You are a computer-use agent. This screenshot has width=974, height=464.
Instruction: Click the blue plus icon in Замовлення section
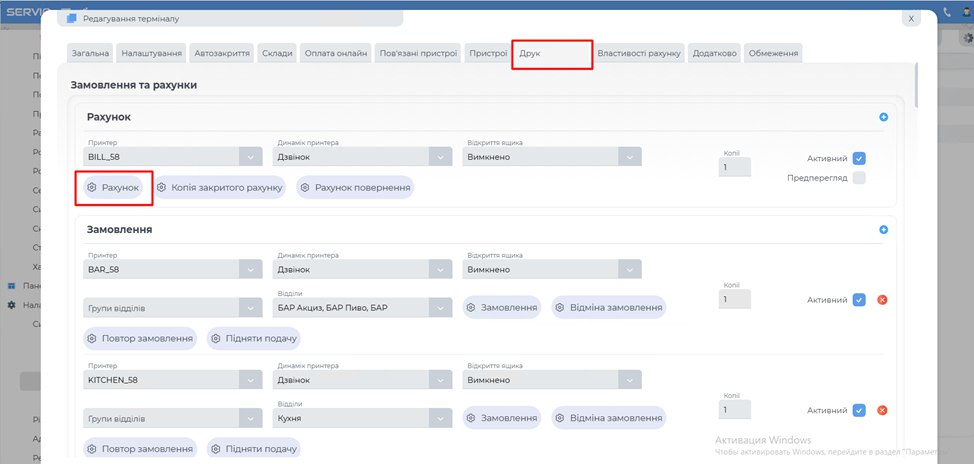(x=883, y=230)
